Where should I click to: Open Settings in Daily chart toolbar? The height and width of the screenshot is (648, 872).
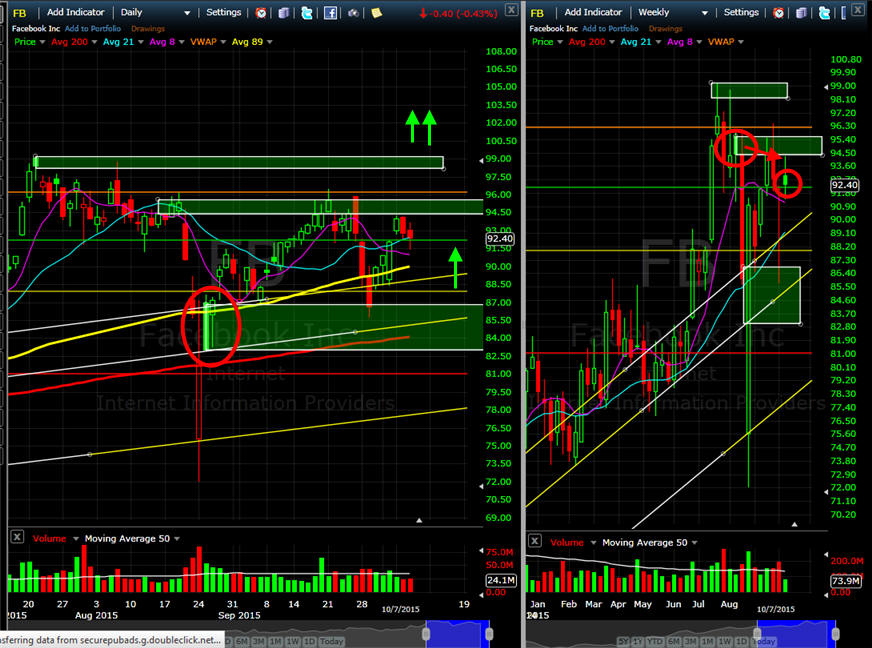click(224, 12)
